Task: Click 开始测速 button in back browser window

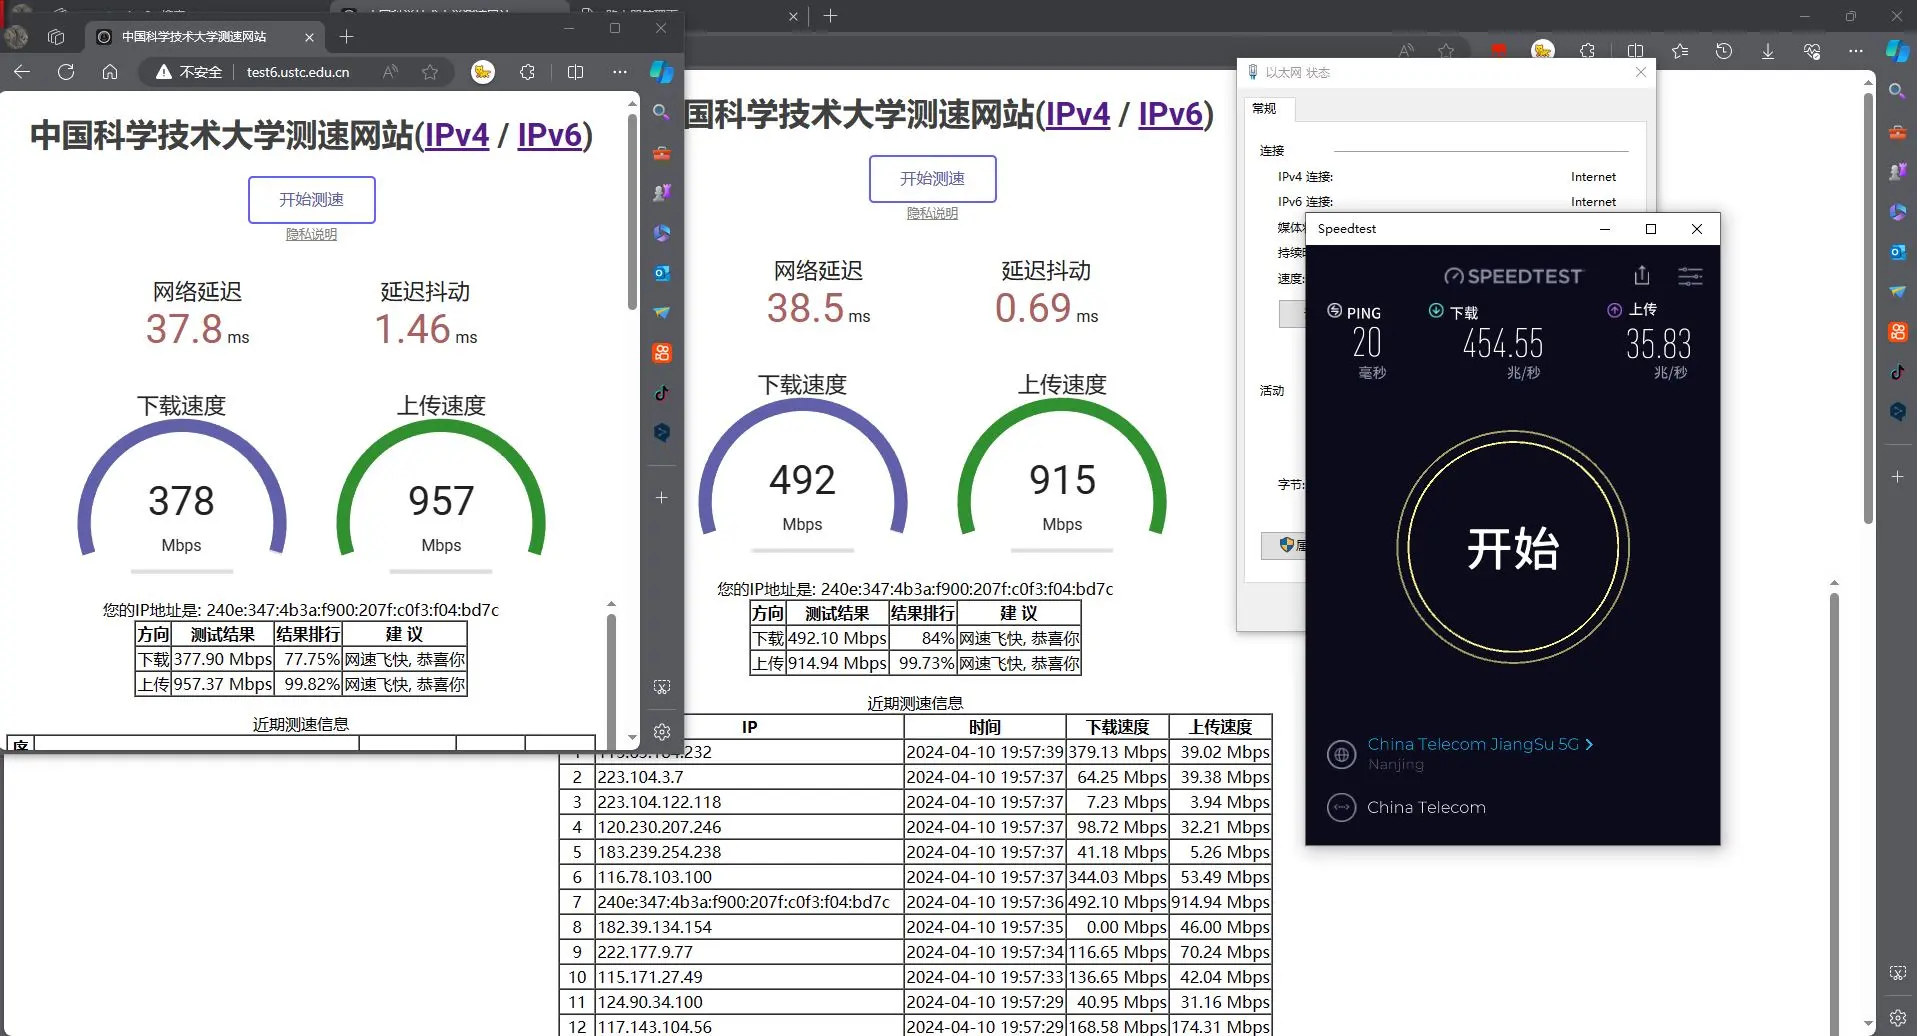Action: tap(932, 178)
